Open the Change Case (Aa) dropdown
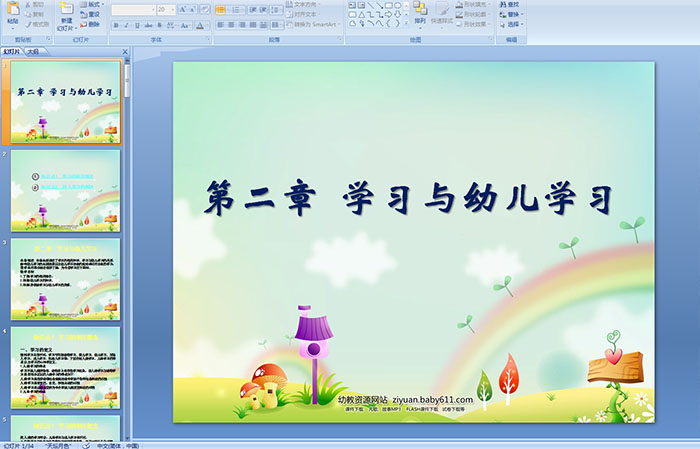 (x=185, y=25)
